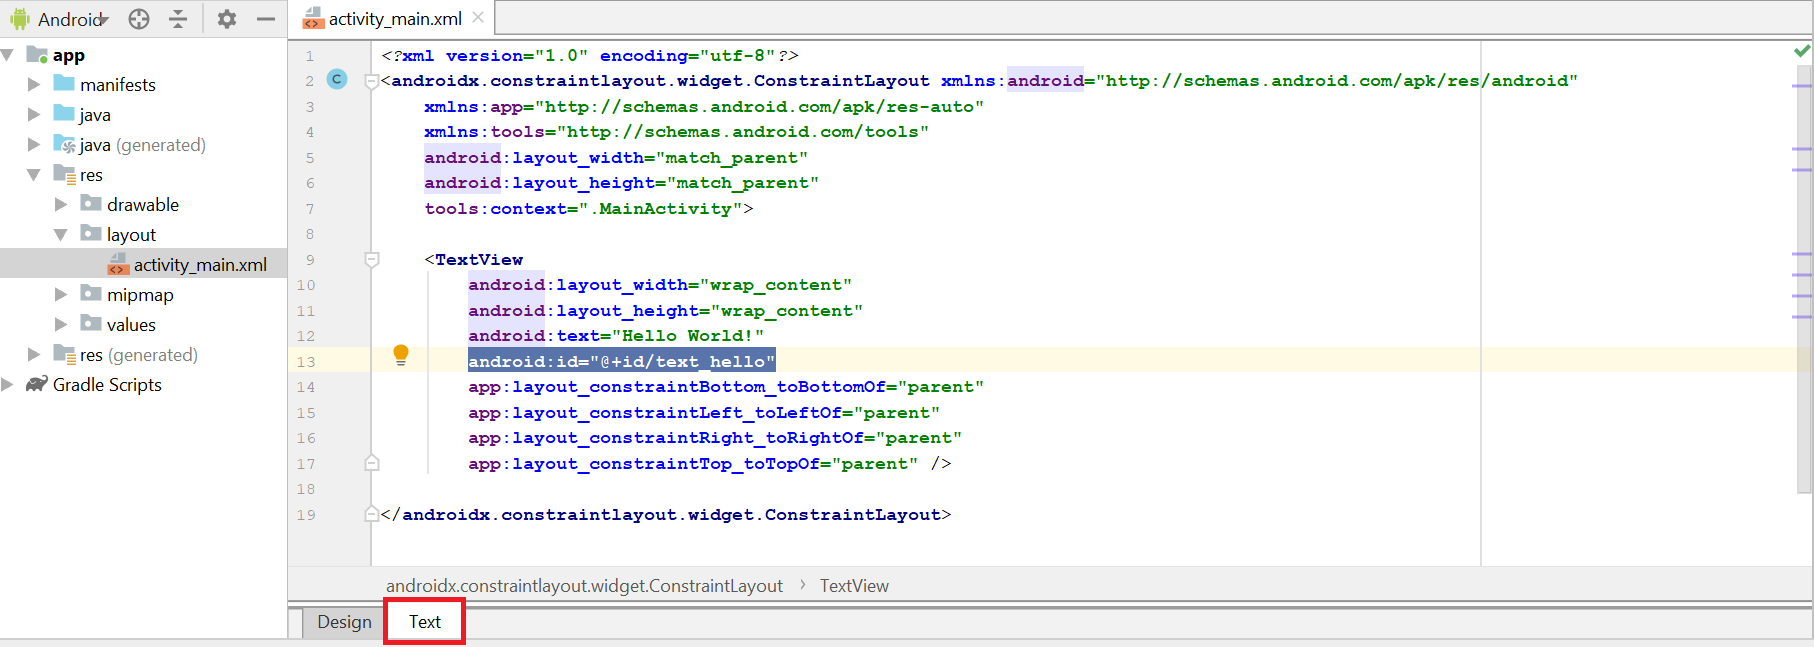
Task: Select the drawable folder
Action: (143, 205)
